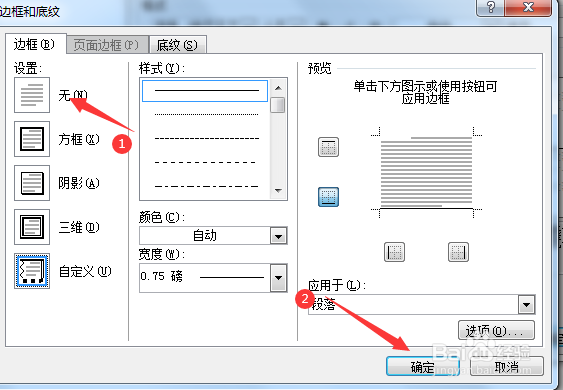This screenshot has height=390, width=563.
Task: Click the 三维 (3-D) label
Action: pyautogui.click(x=79, y=227)
